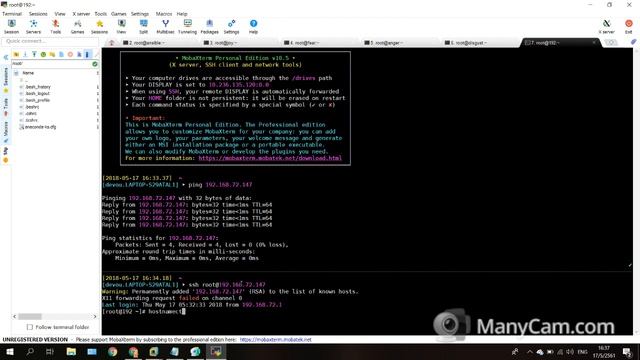Viewport: 640px width, 360px height.
Task: Open the Tools menu
Action: click(x=100, y=14)
